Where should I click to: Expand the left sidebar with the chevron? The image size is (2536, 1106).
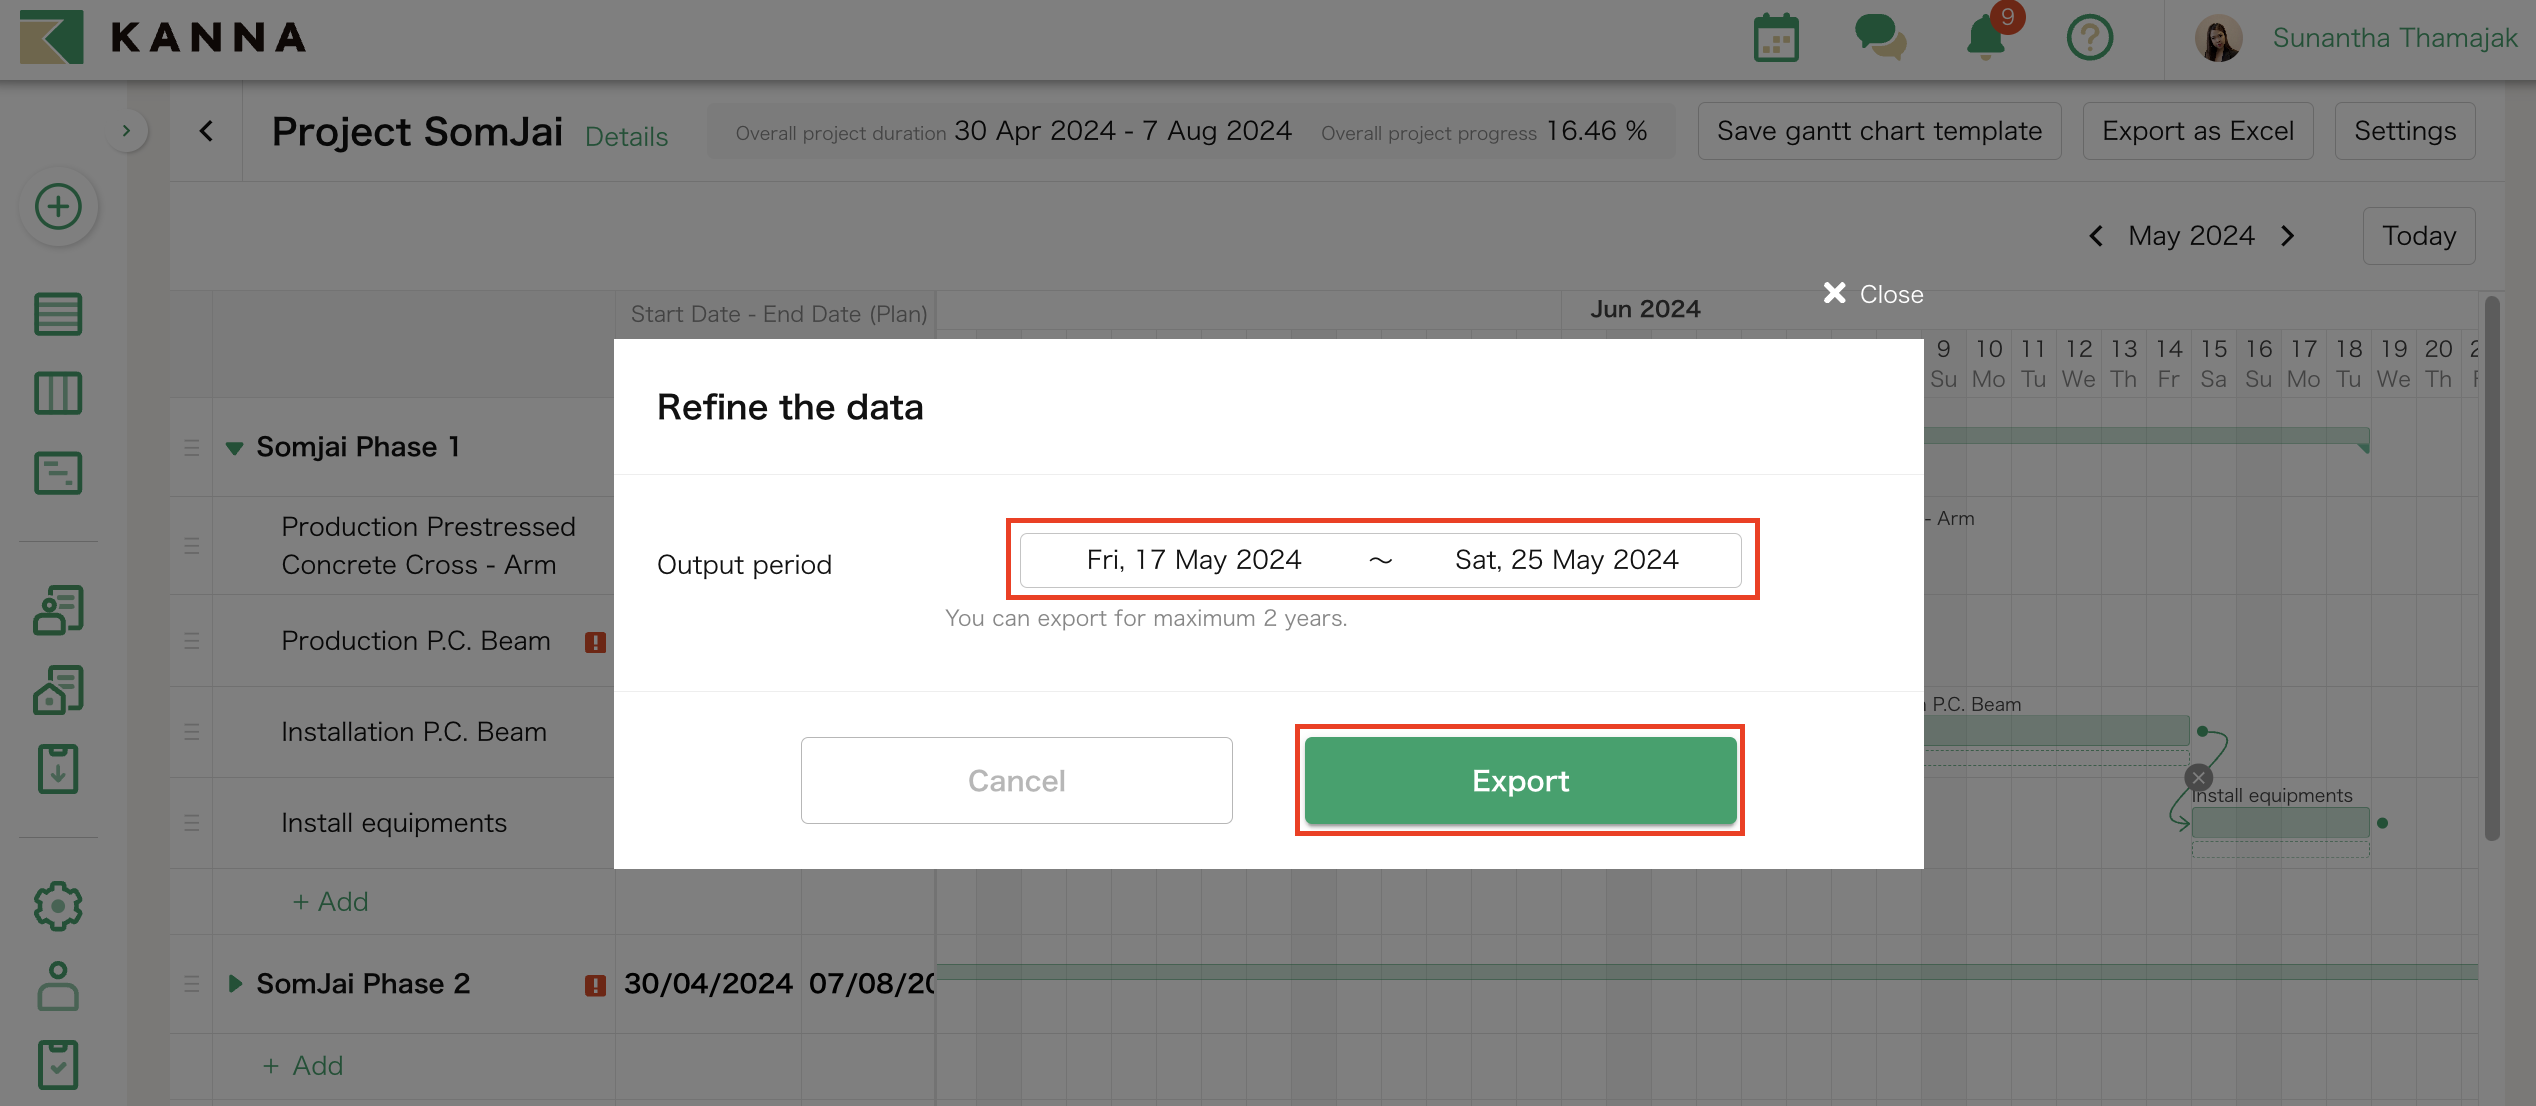click(127, 131)
